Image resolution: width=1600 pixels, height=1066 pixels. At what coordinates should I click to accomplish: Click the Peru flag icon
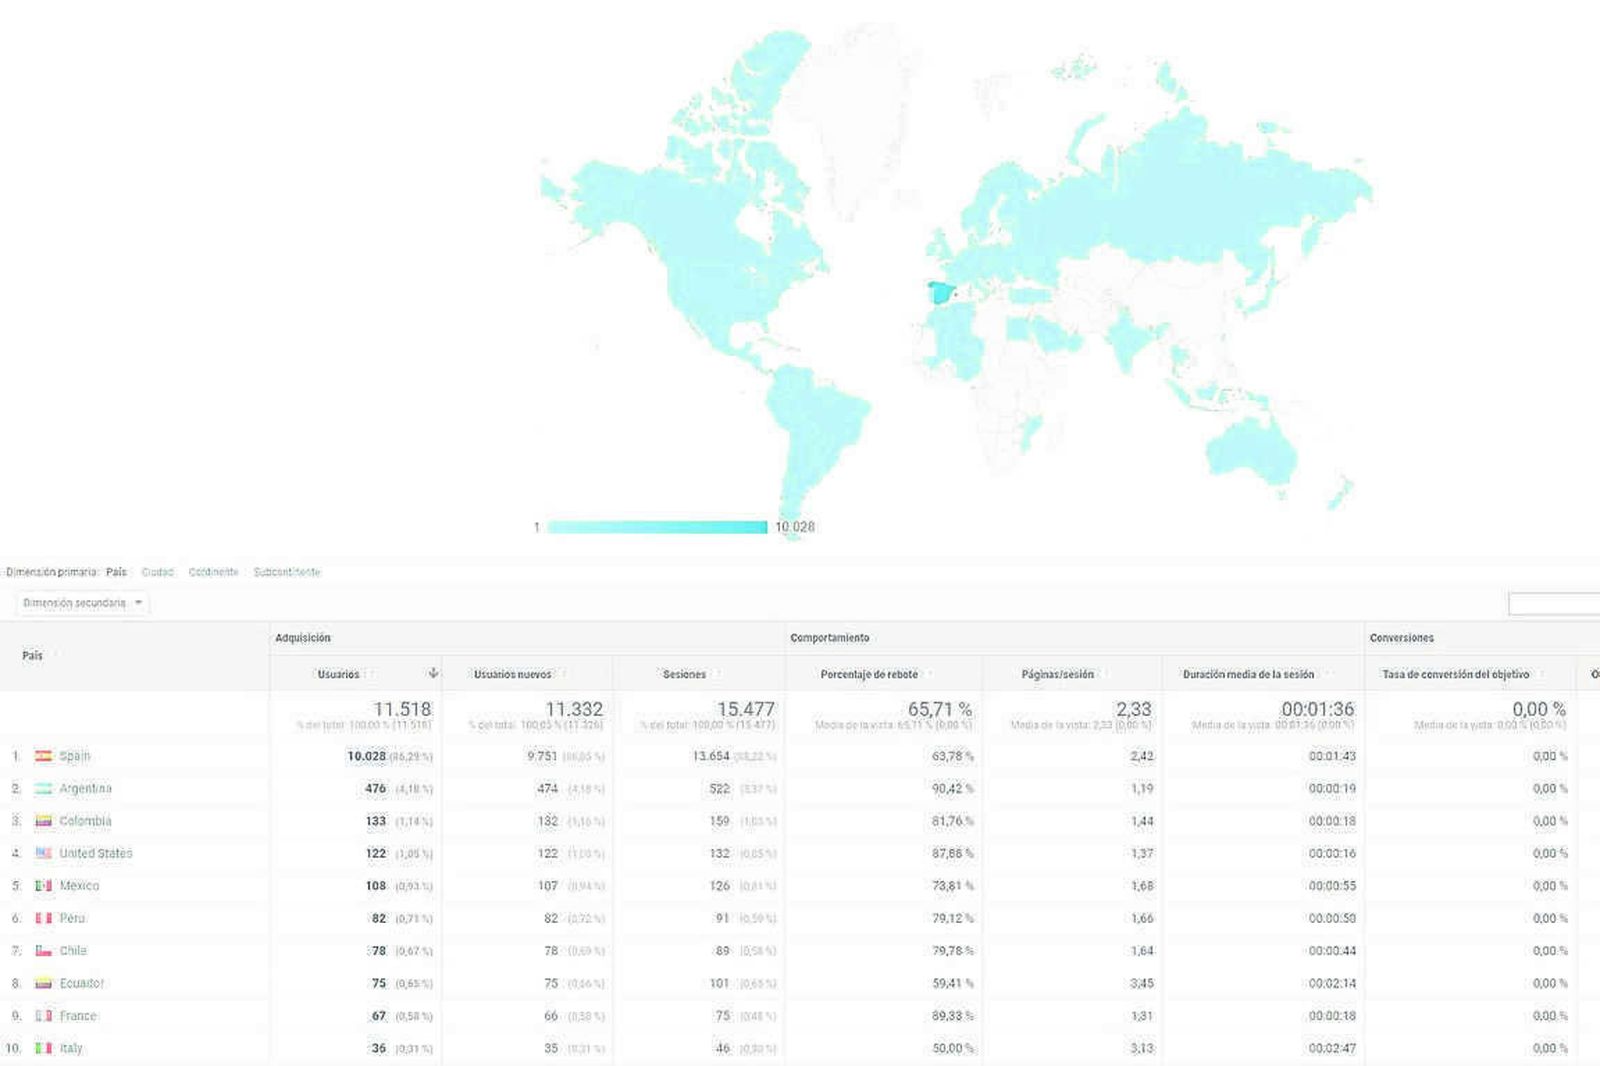coord(42,918)
